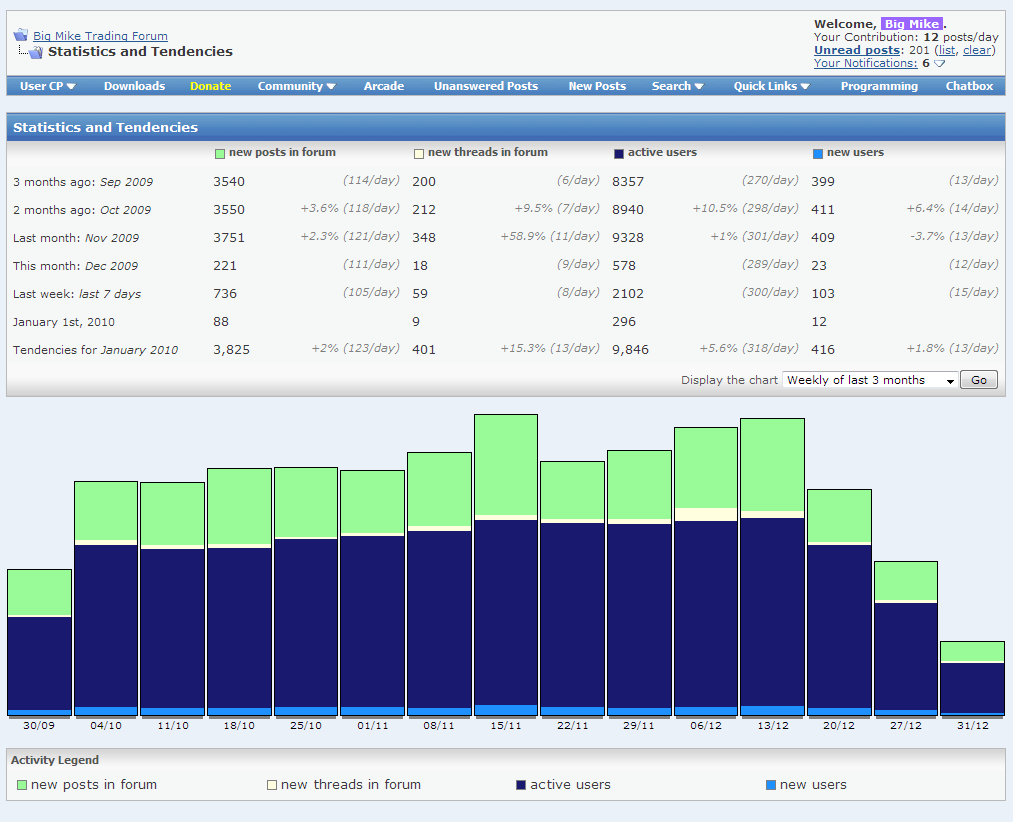Click the light blue new users swatch in Activity Legend
This screenshot has width=1013, height=822.
coord(771,785)
